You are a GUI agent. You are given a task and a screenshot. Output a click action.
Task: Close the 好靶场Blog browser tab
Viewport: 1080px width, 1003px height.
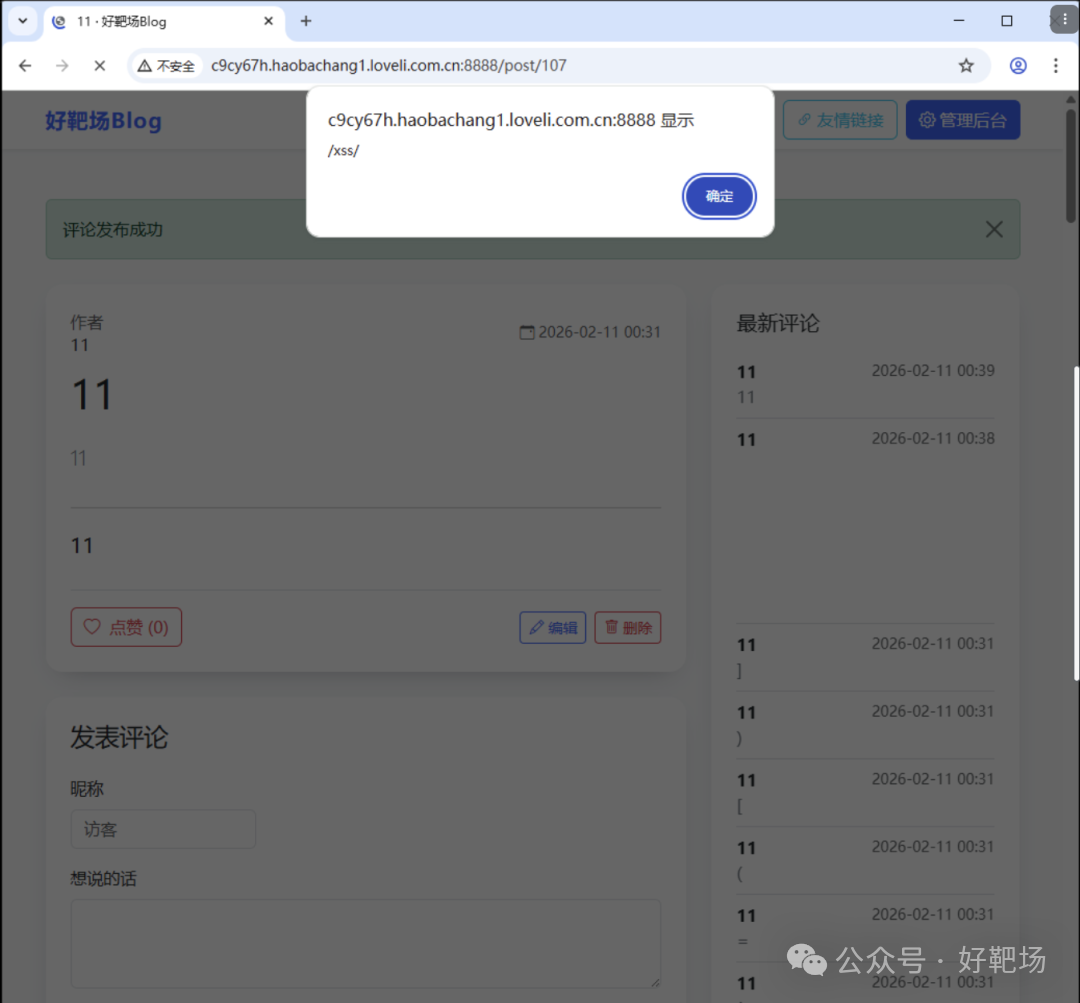(269, 21)
